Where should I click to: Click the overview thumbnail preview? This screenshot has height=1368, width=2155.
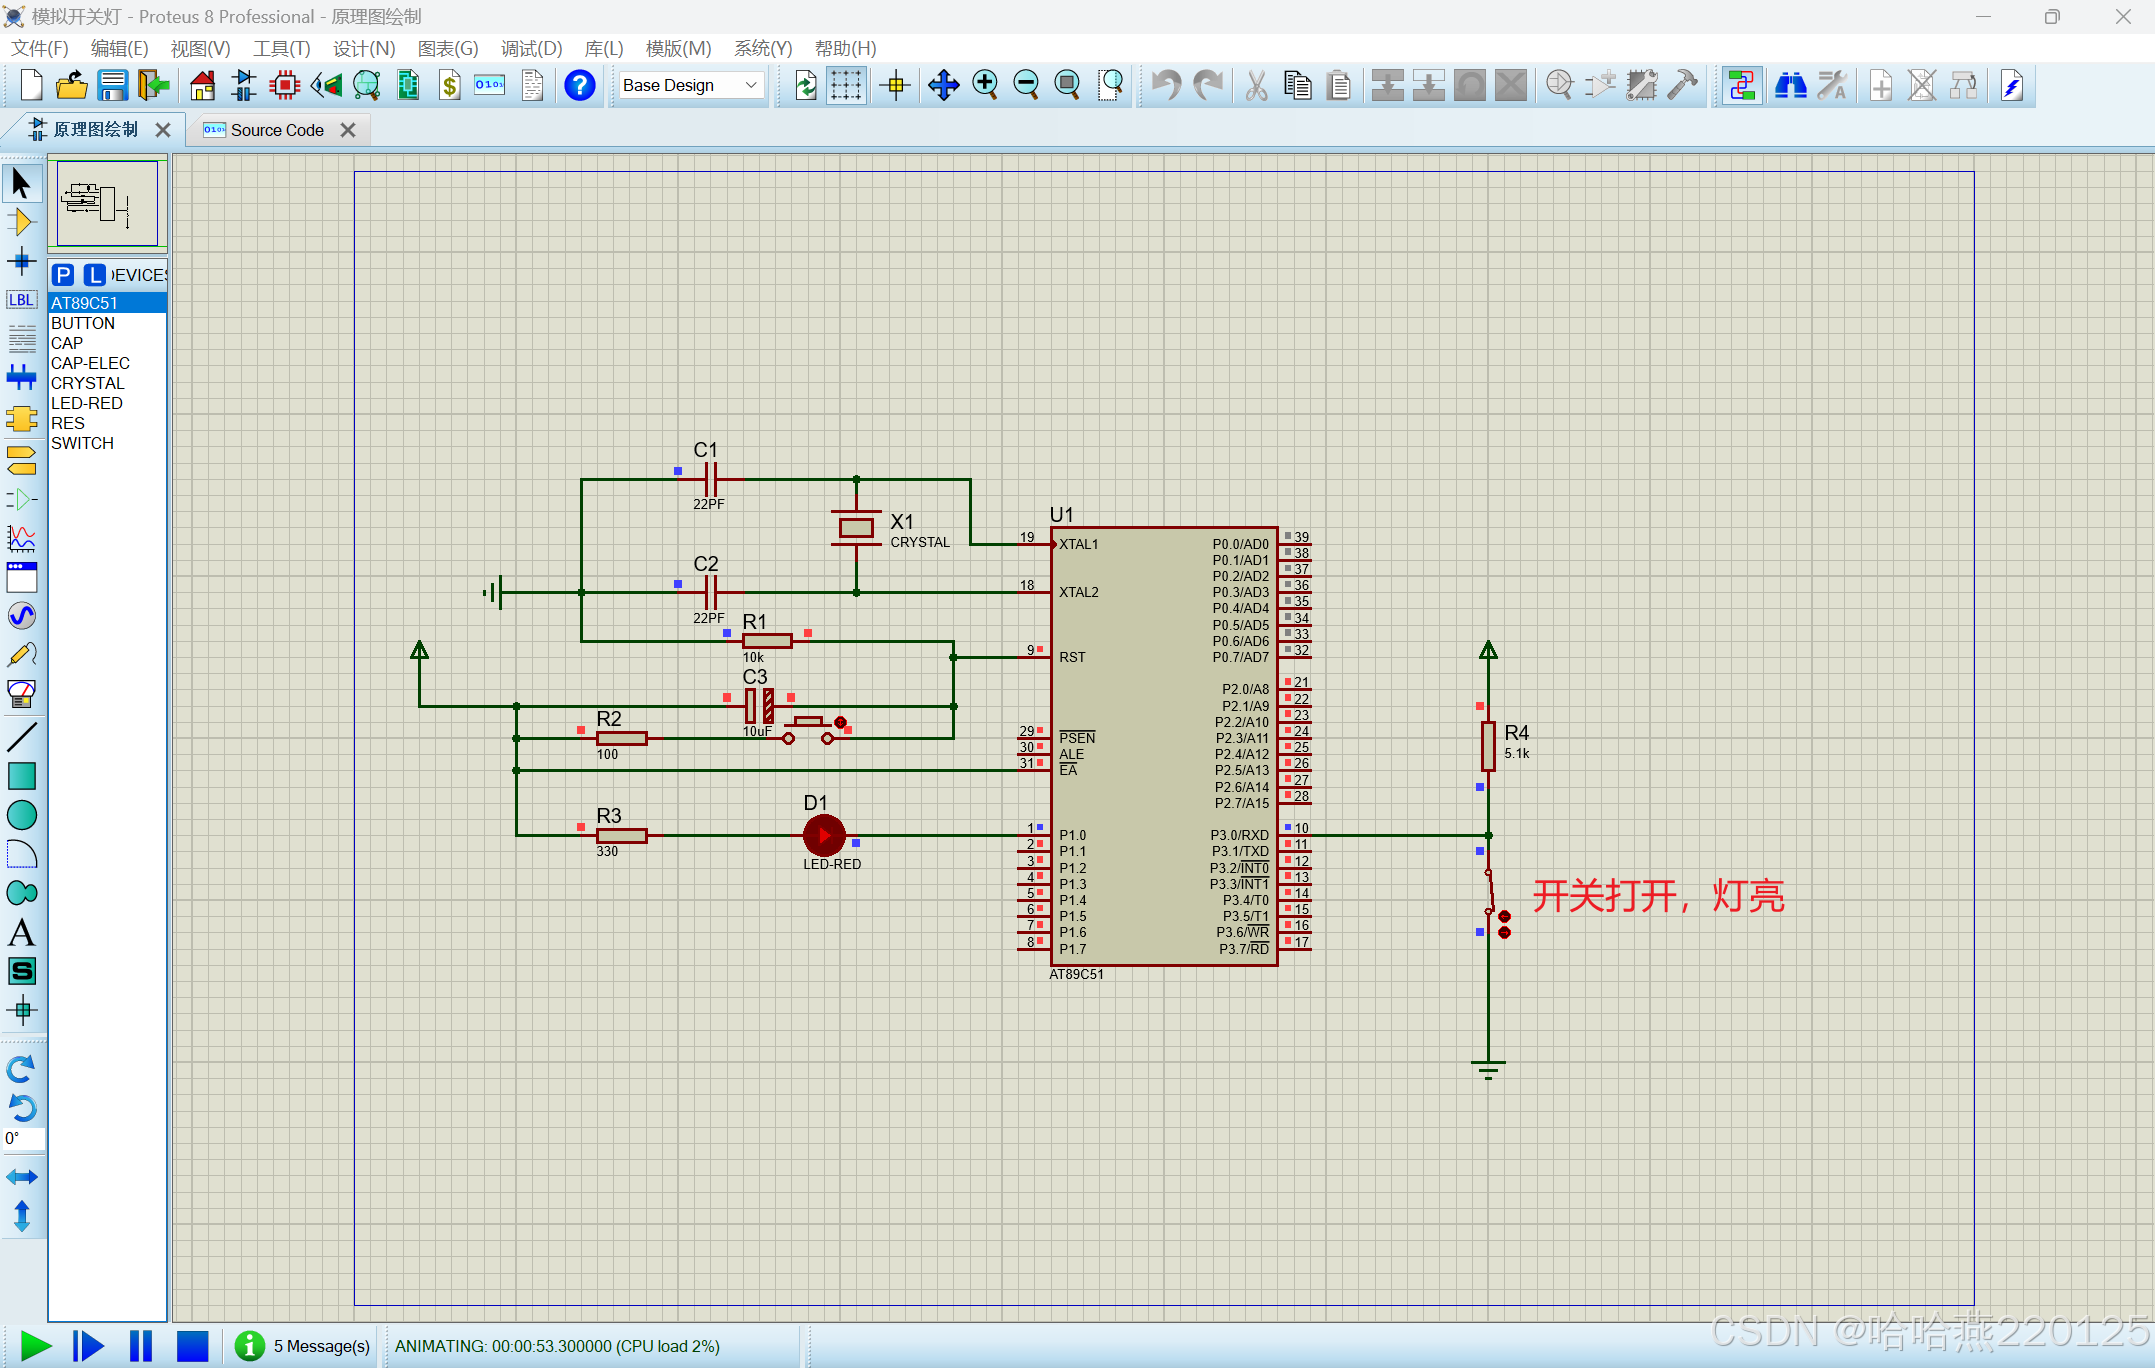point(107,203)
